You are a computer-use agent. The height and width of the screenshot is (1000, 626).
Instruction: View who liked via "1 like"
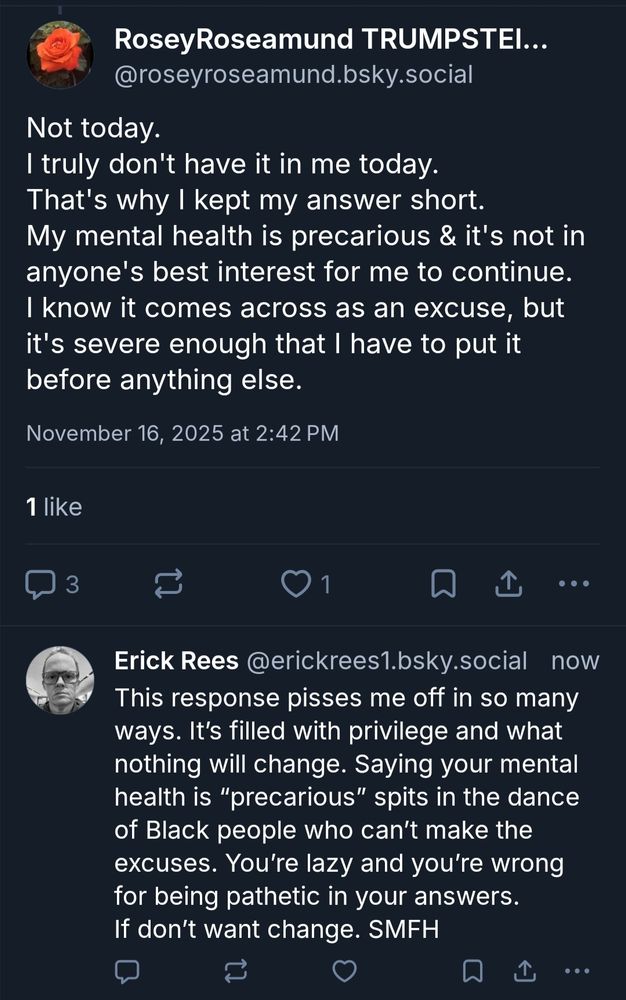pyautogui.click(x=54, y=507)
